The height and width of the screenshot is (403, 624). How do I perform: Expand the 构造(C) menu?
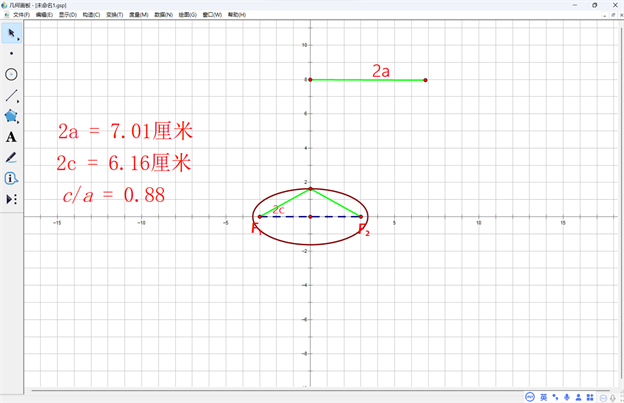click(x=91, y=15)
